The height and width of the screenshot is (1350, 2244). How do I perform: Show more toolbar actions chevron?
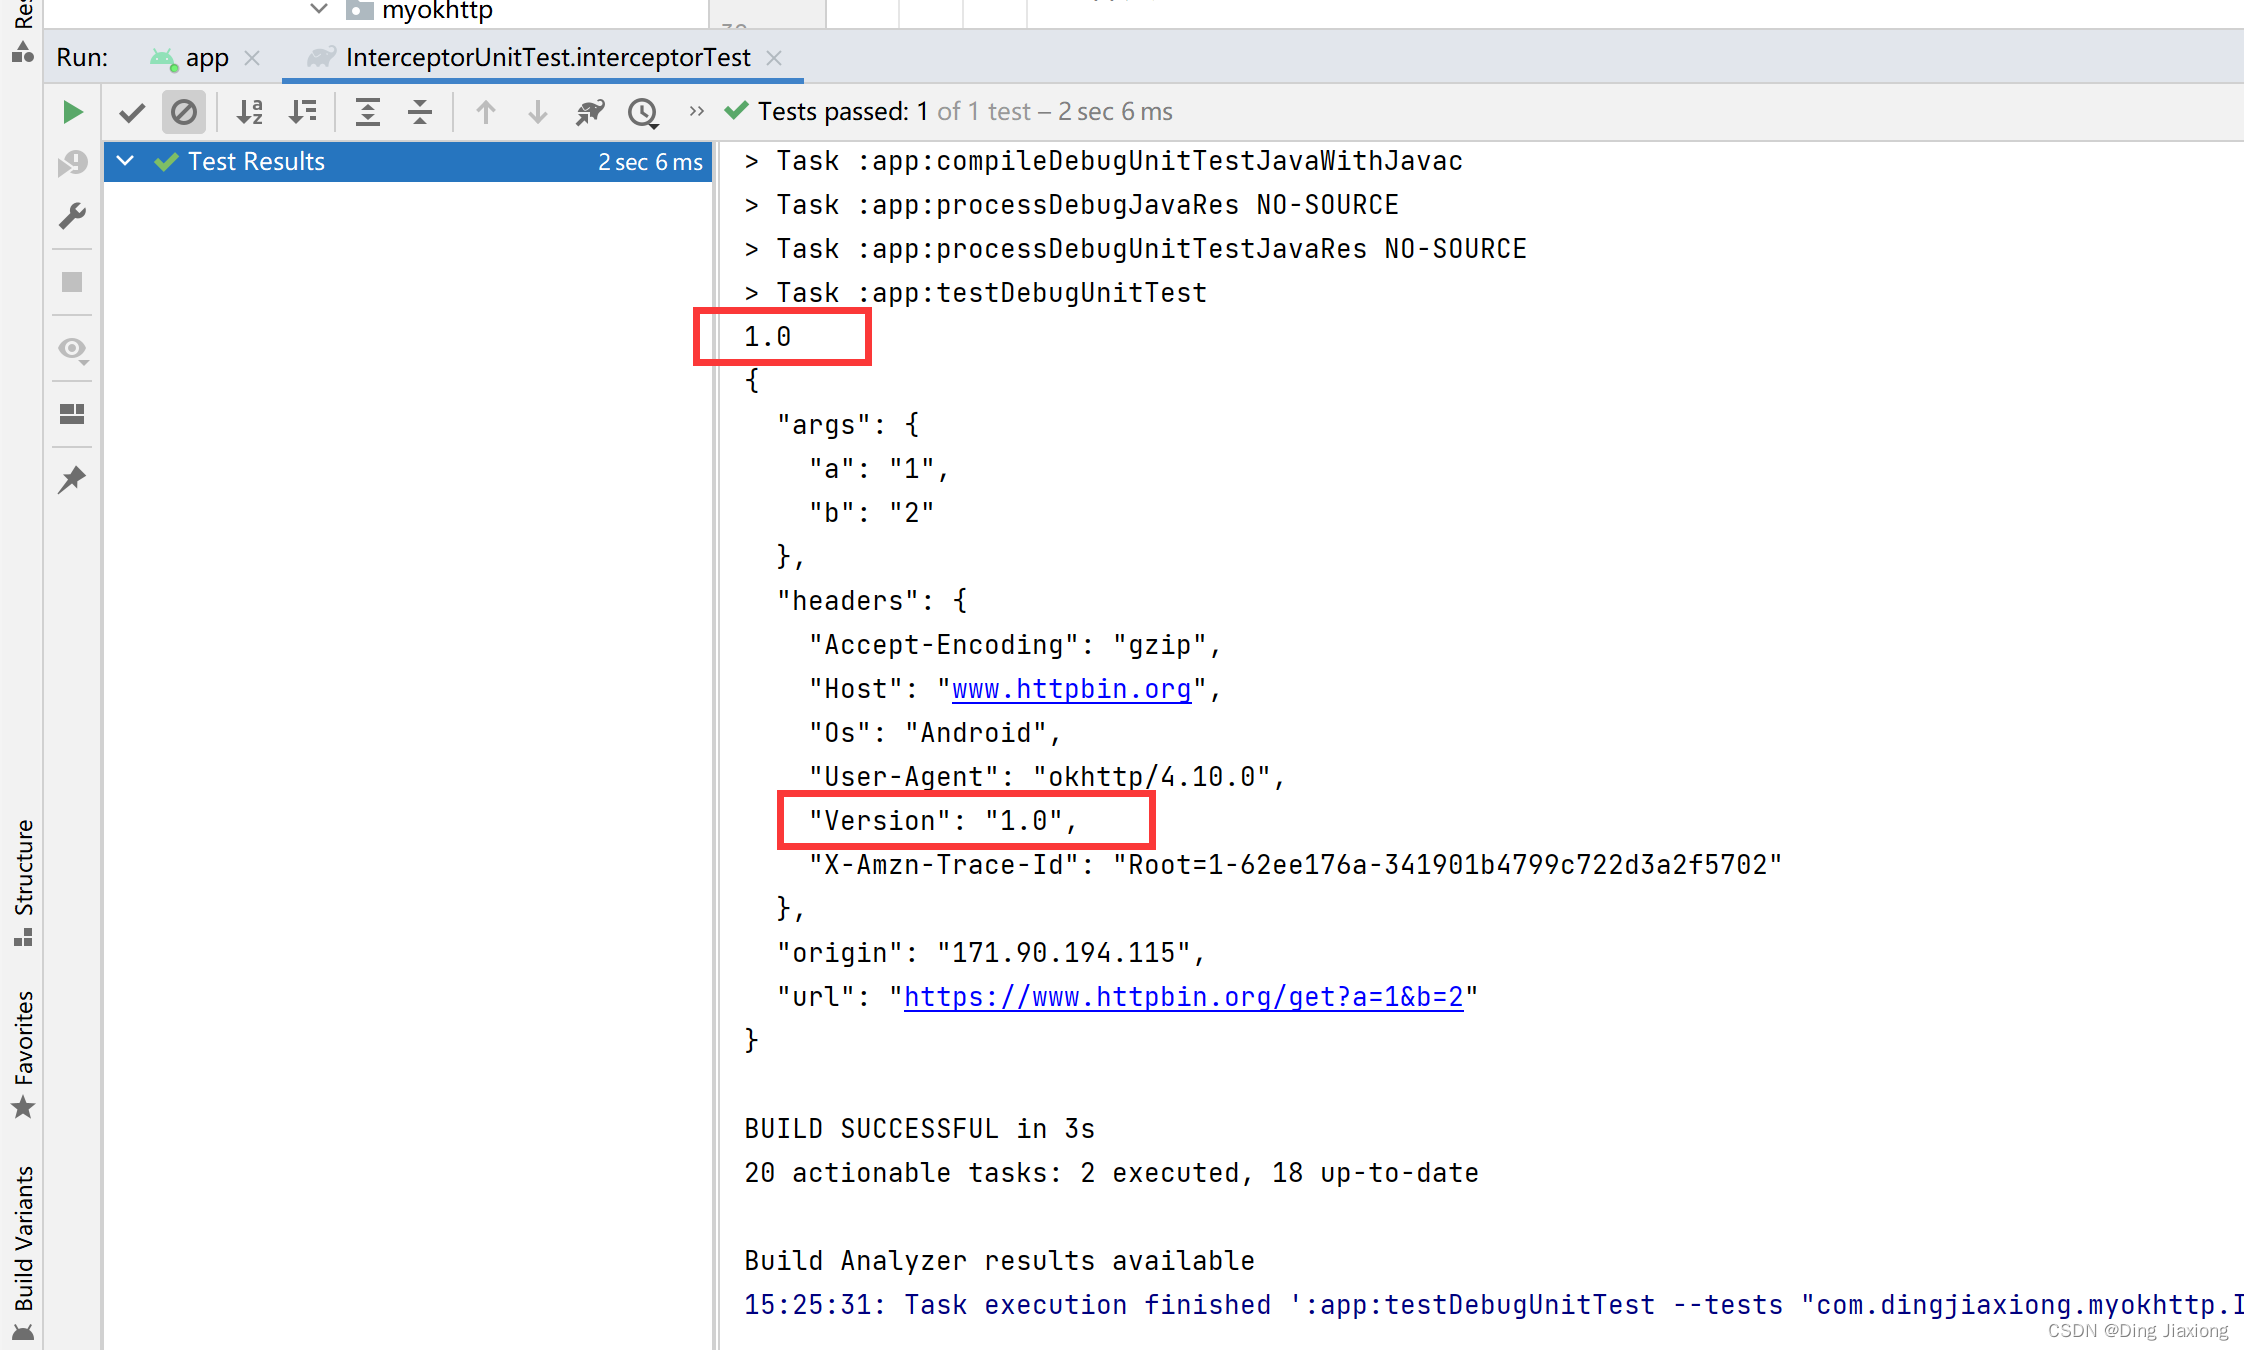tap(697, 111)
